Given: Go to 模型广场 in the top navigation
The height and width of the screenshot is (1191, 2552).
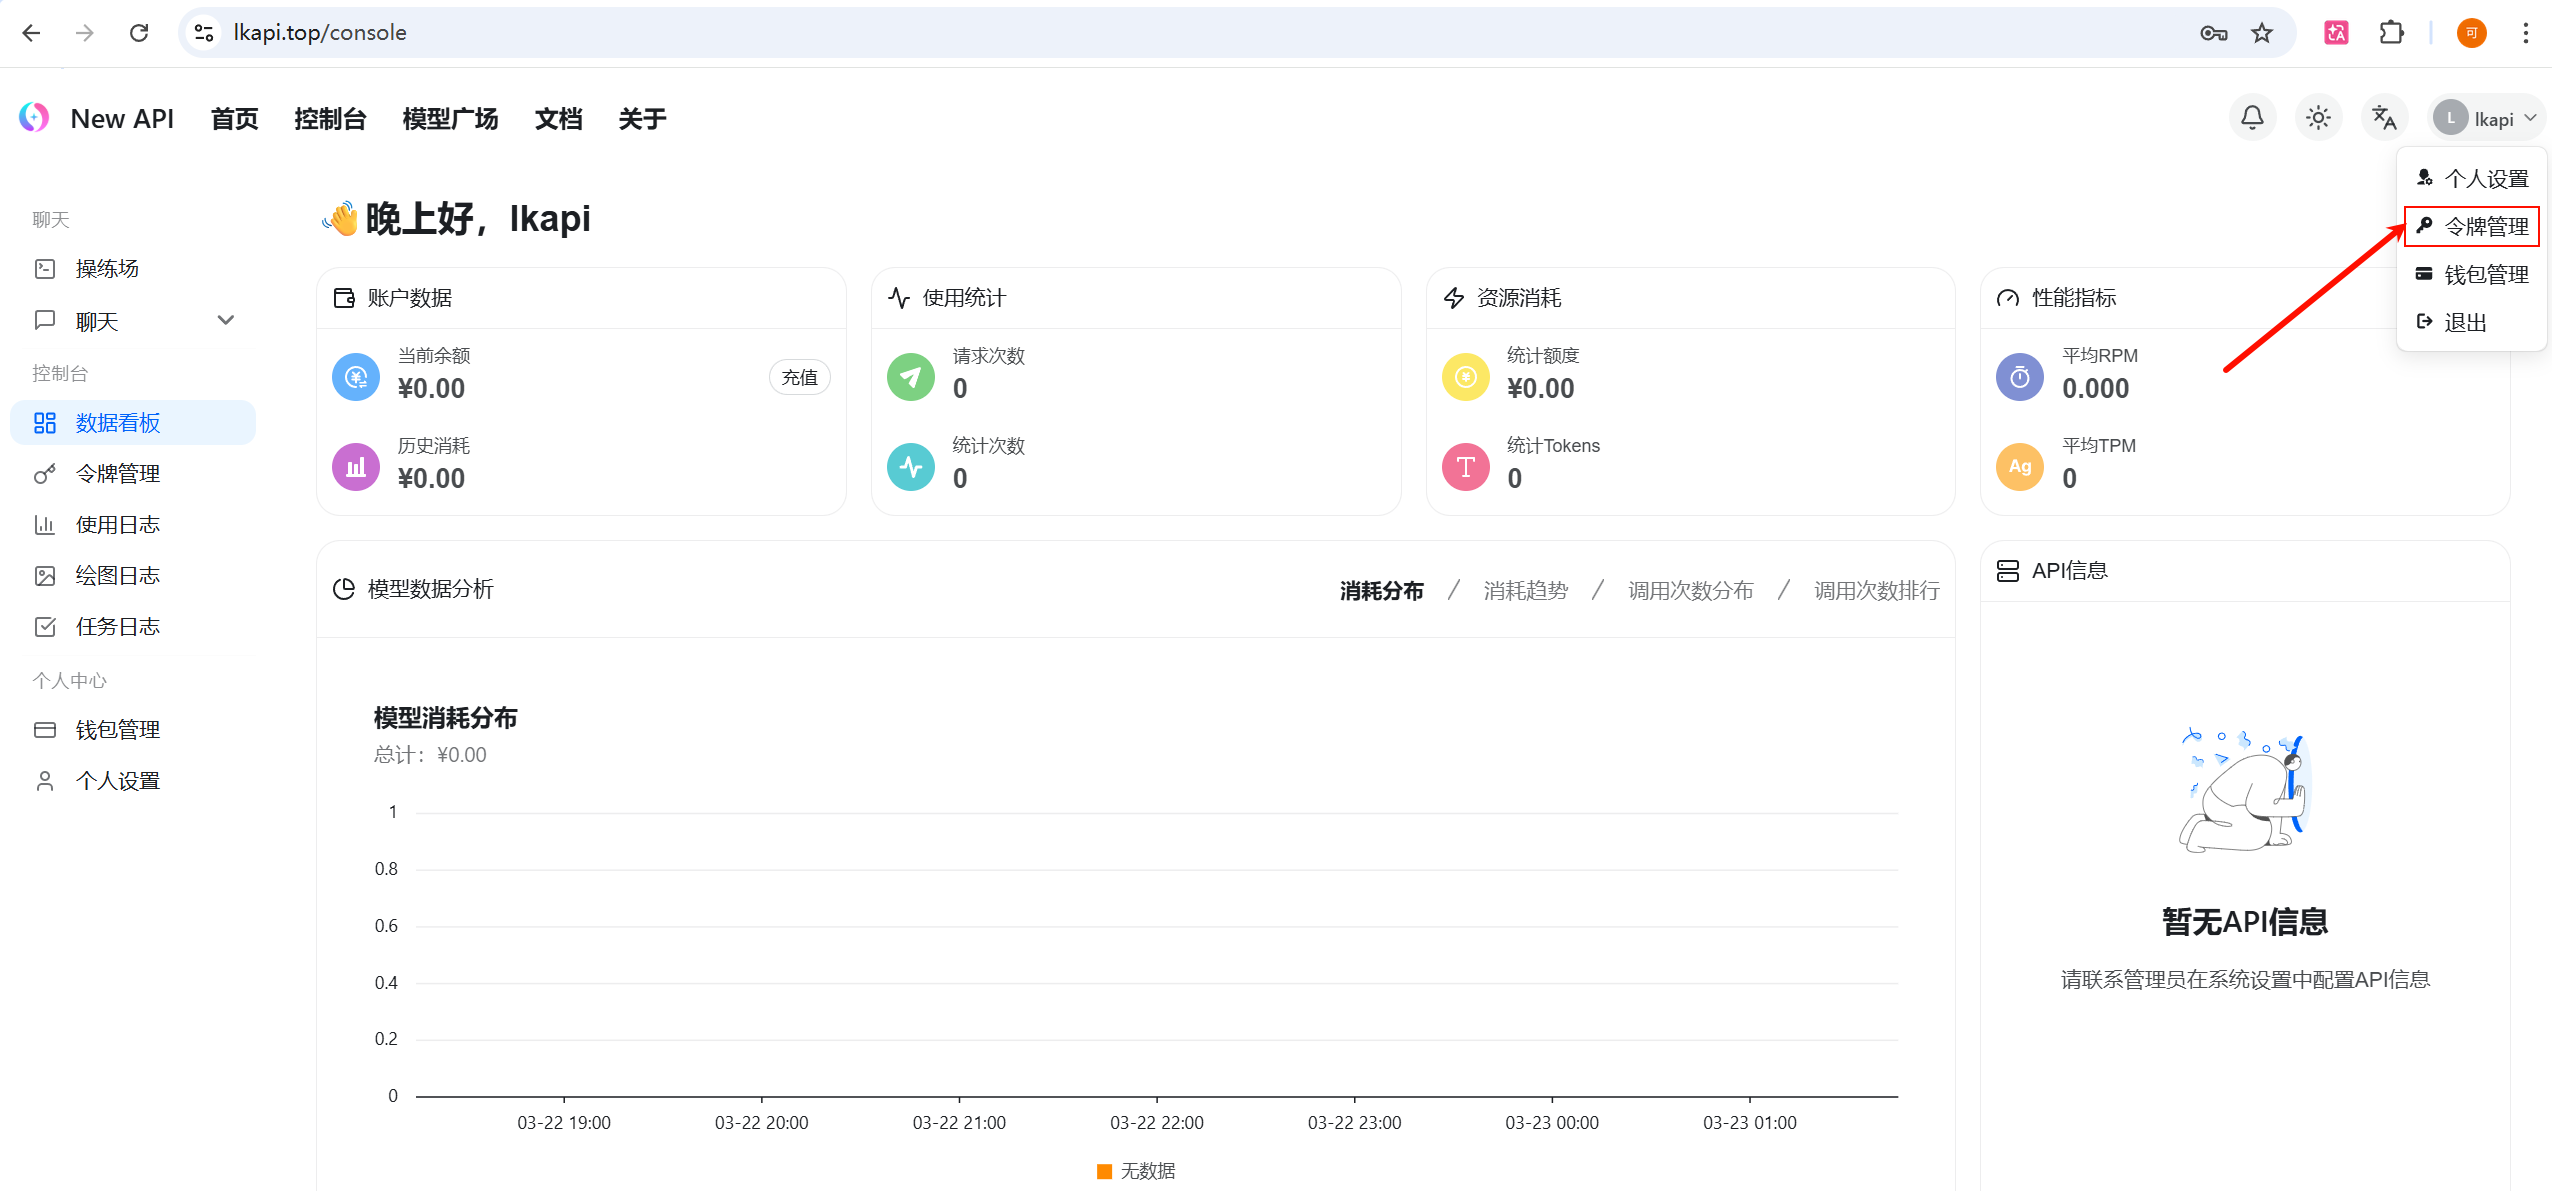Looking at the screenshot, I should pos(450,119).
